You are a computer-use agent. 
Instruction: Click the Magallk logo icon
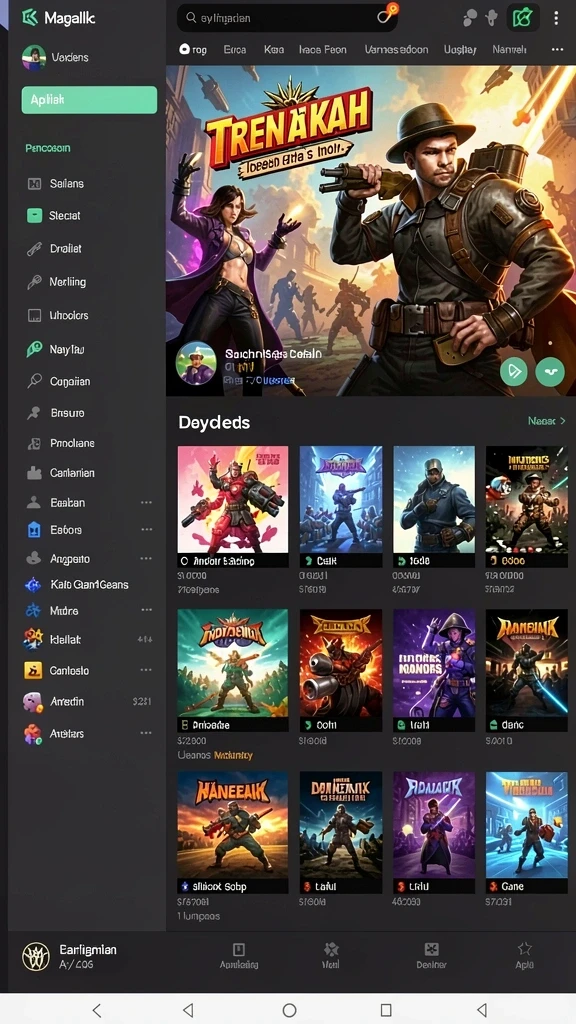pyautogui.click(x=30, y=18)
